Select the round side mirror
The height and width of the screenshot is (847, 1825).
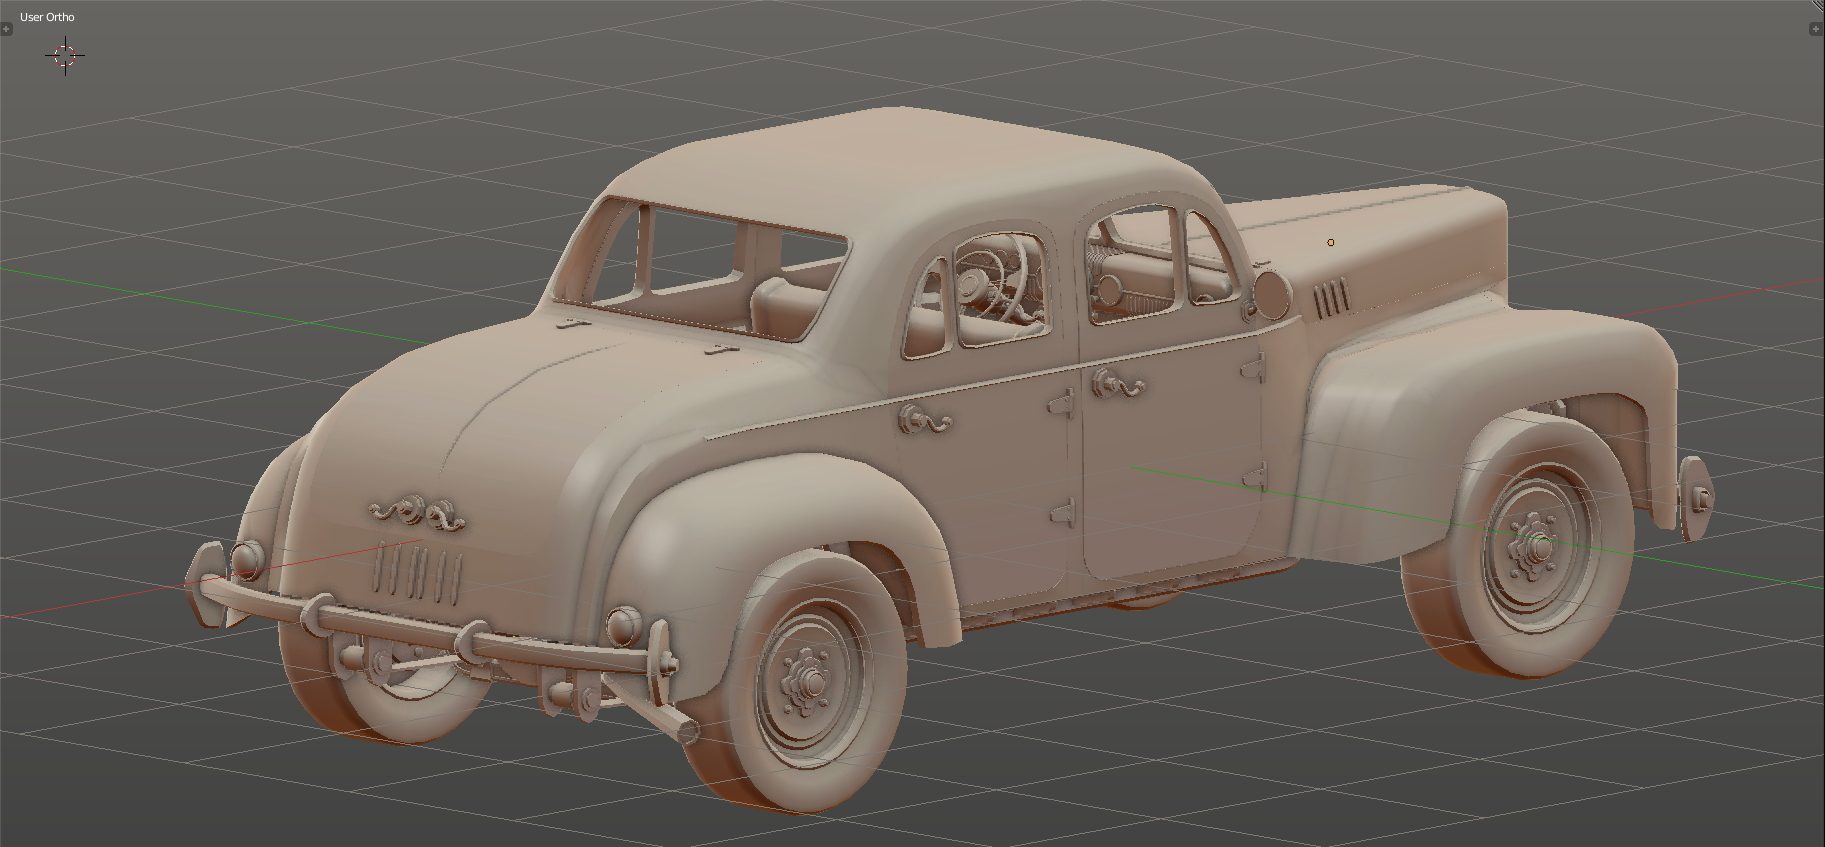pos(1271,294)
